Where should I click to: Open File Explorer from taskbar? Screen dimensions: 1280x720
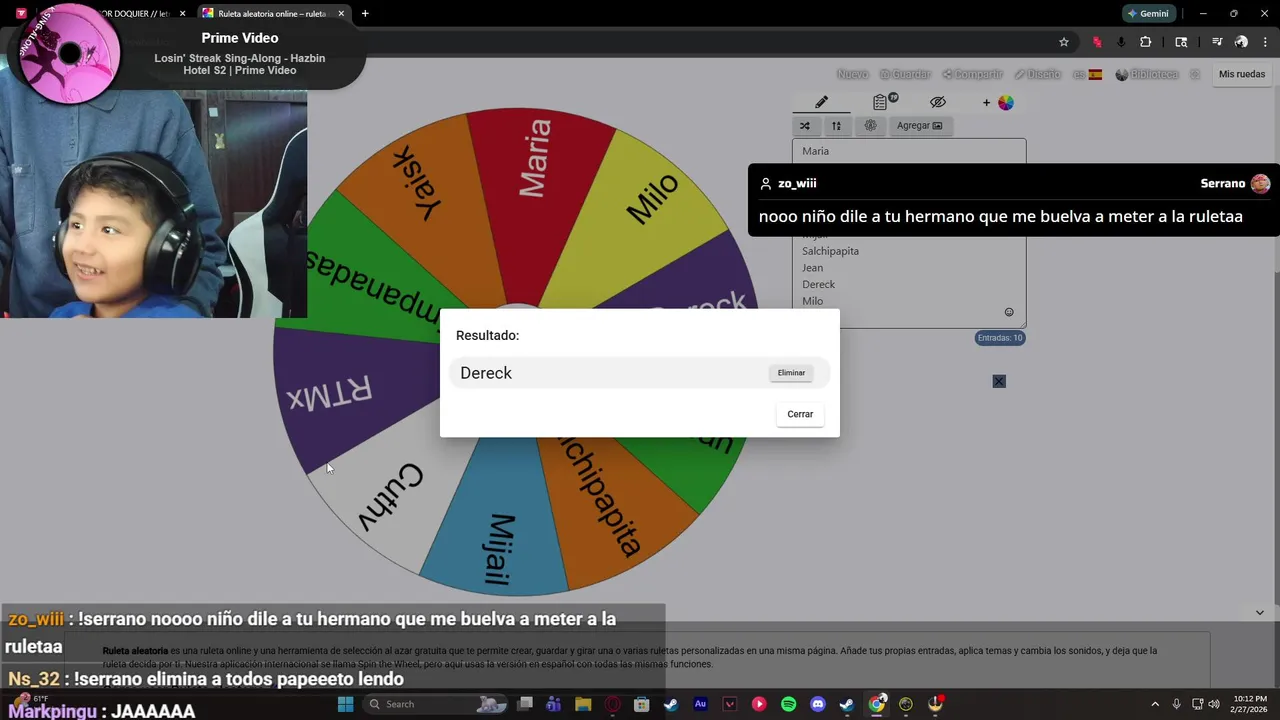click(583, 704)
